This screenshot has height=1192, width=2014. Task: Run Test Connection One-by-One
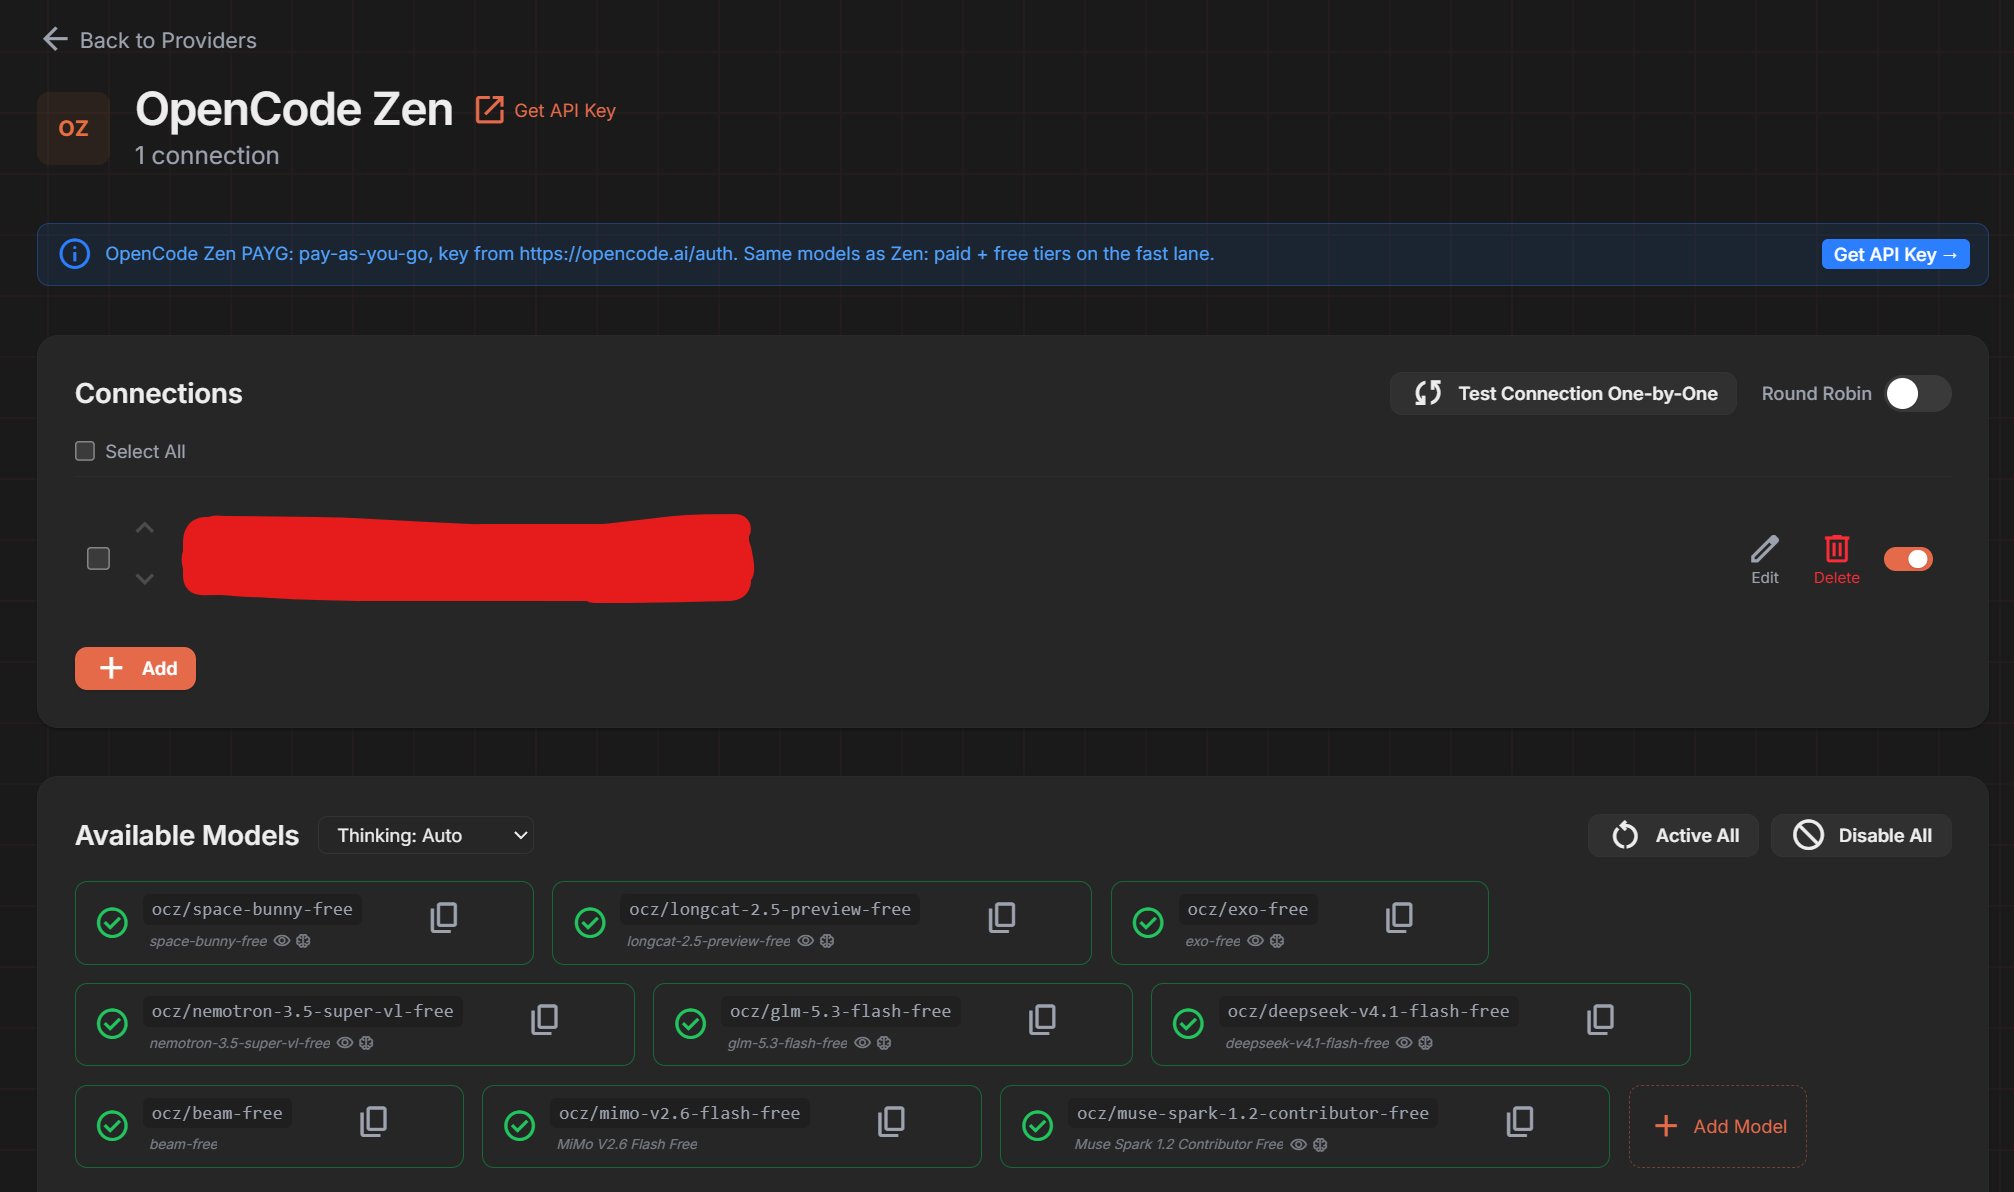coord(1563,393)
